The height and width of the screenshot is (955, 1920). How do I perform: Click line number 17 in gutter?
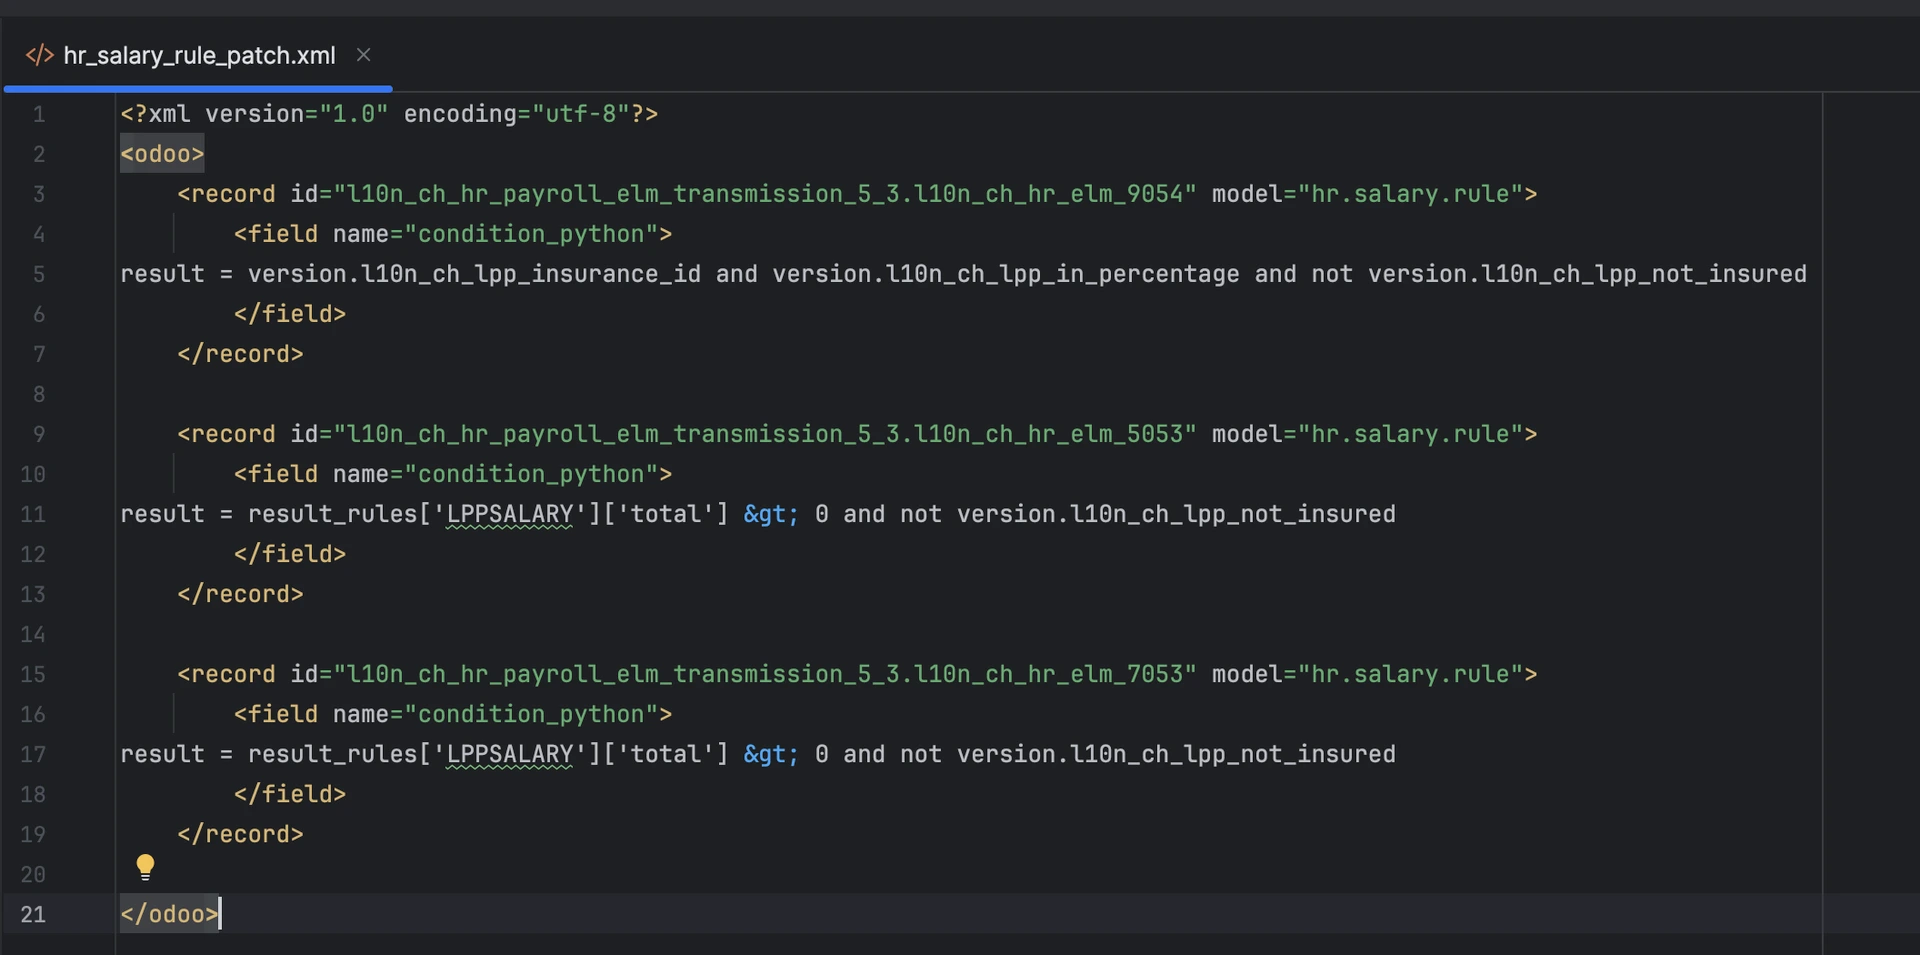pyautogui.click(x=33, y=754)
